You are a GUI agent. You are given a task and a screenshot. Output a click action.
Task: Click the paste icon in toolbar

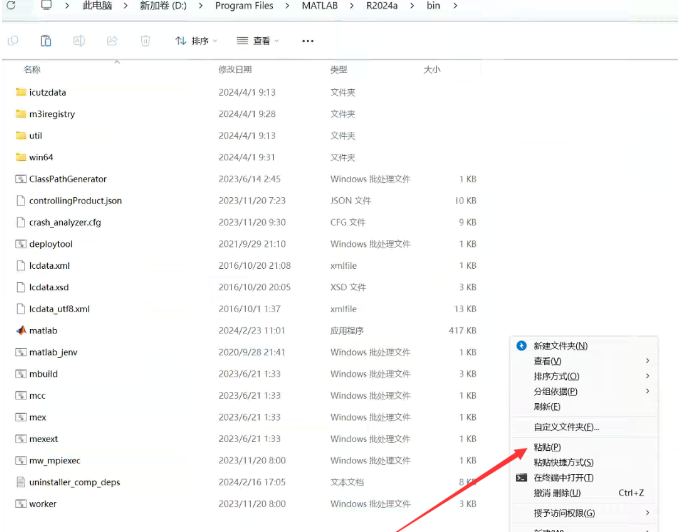(46, 41)
